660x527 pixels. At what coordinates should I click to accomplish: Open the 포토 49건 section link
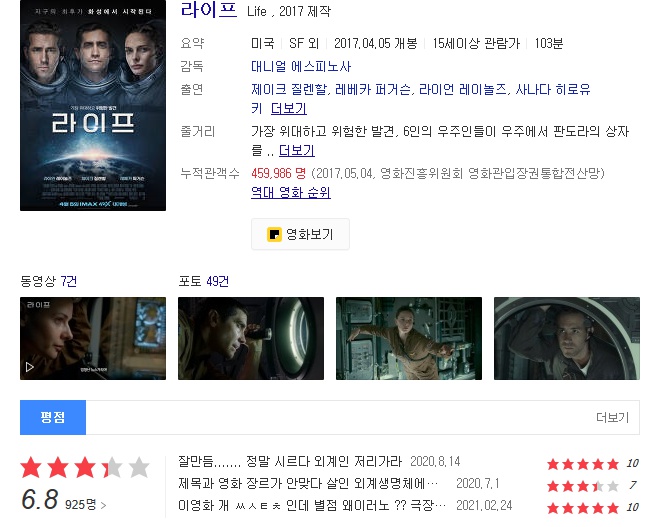click(203, 281)
